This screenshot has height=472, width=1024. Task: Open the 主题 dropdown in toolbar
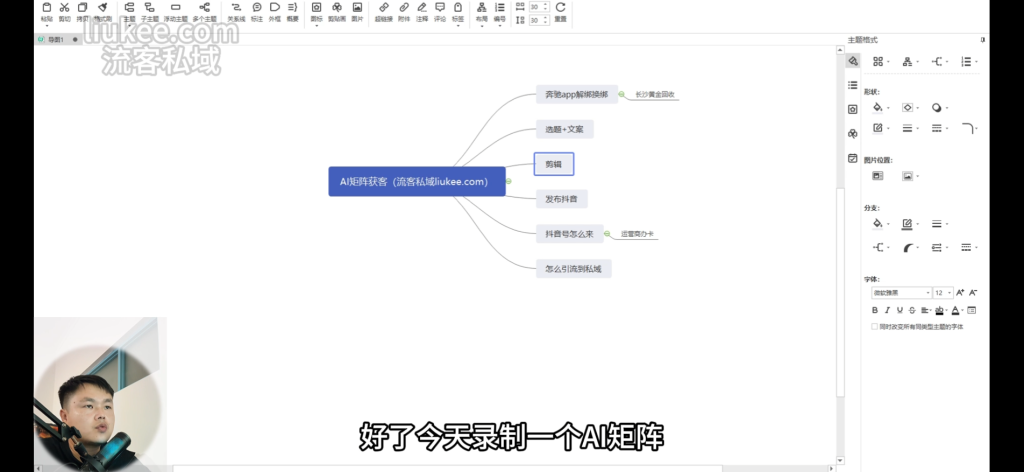click(129, 26)
